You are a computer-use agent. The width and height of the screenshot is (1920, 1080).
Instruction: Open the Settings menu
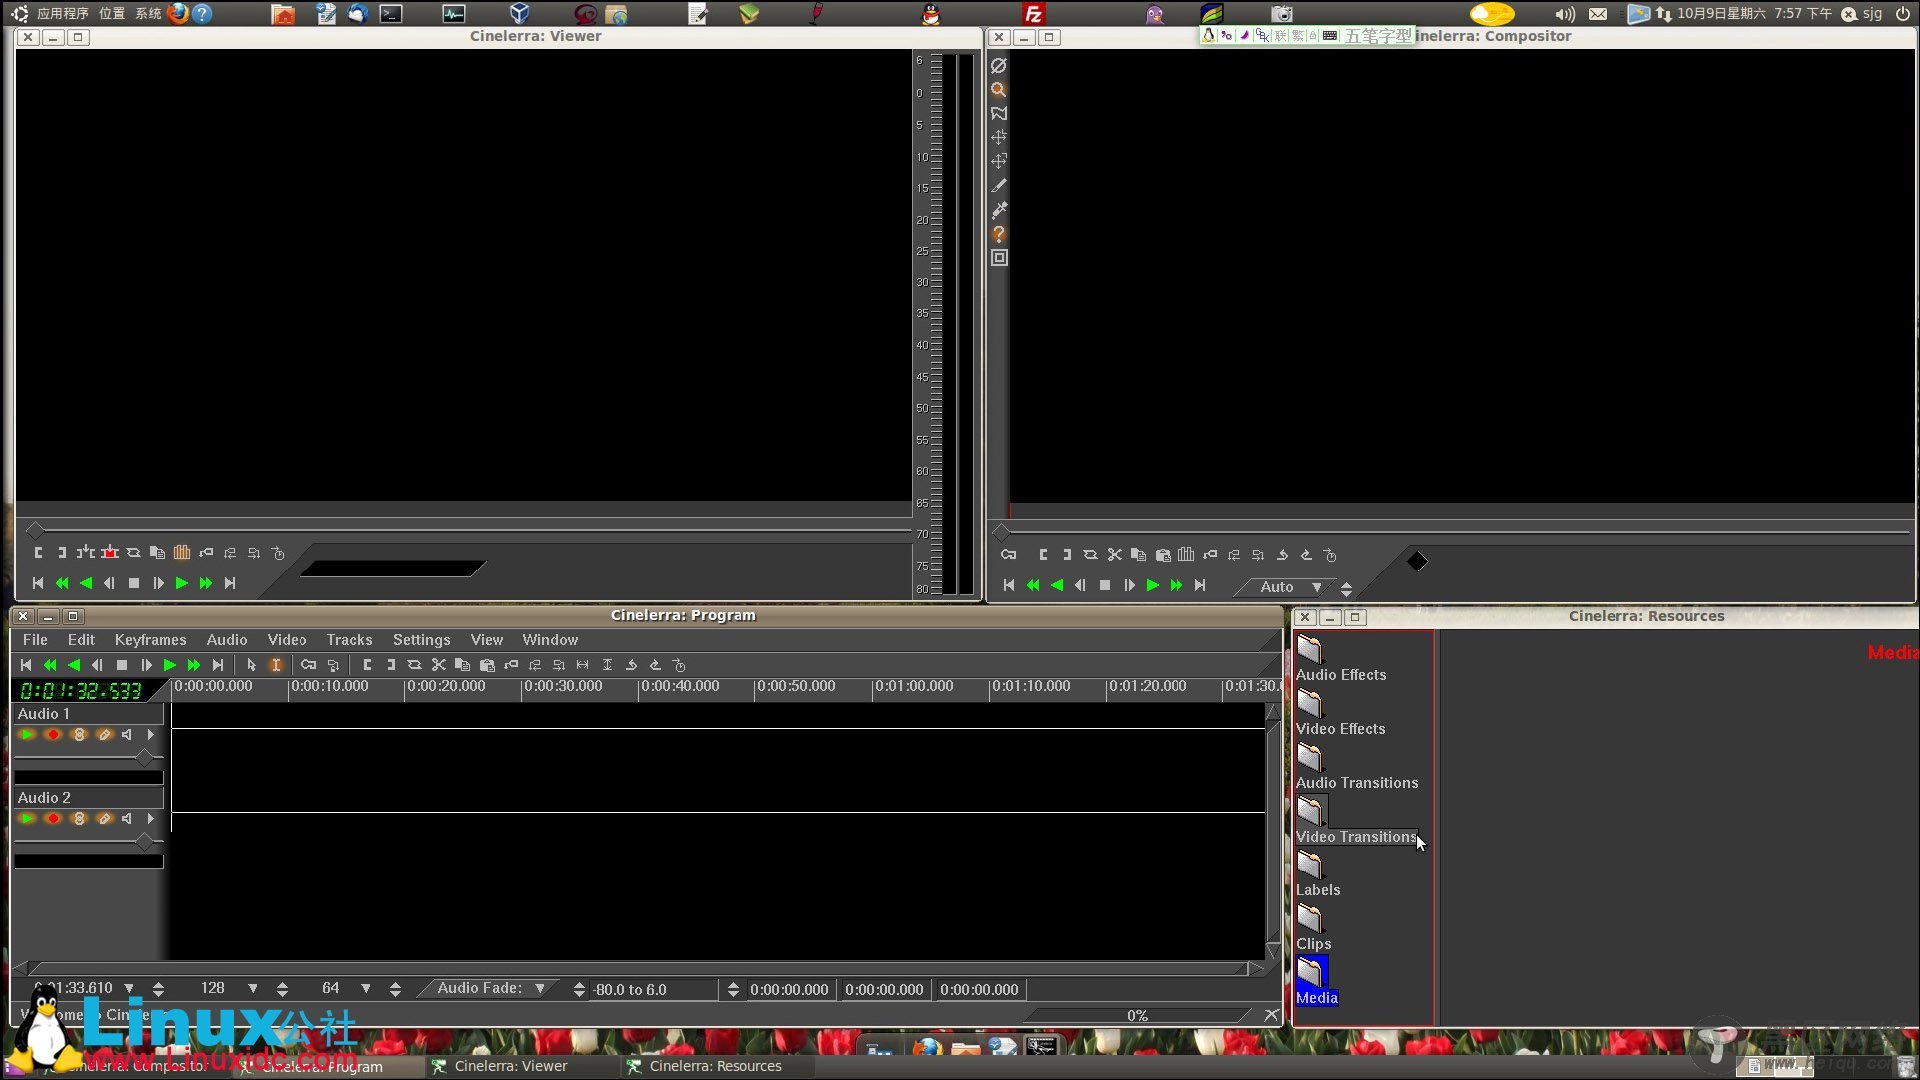421,640
